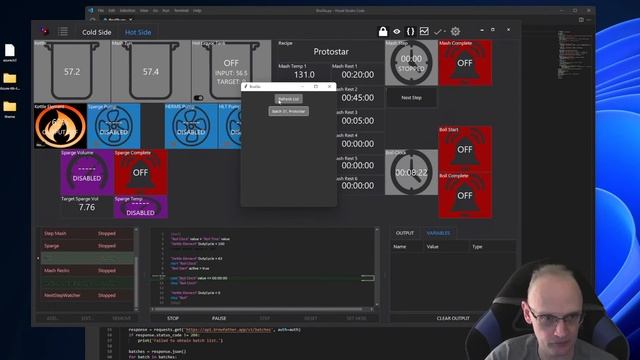The image size is (640, 360).
Task: Toggle the lock icon in the toolbar
Action: [383, 31]
